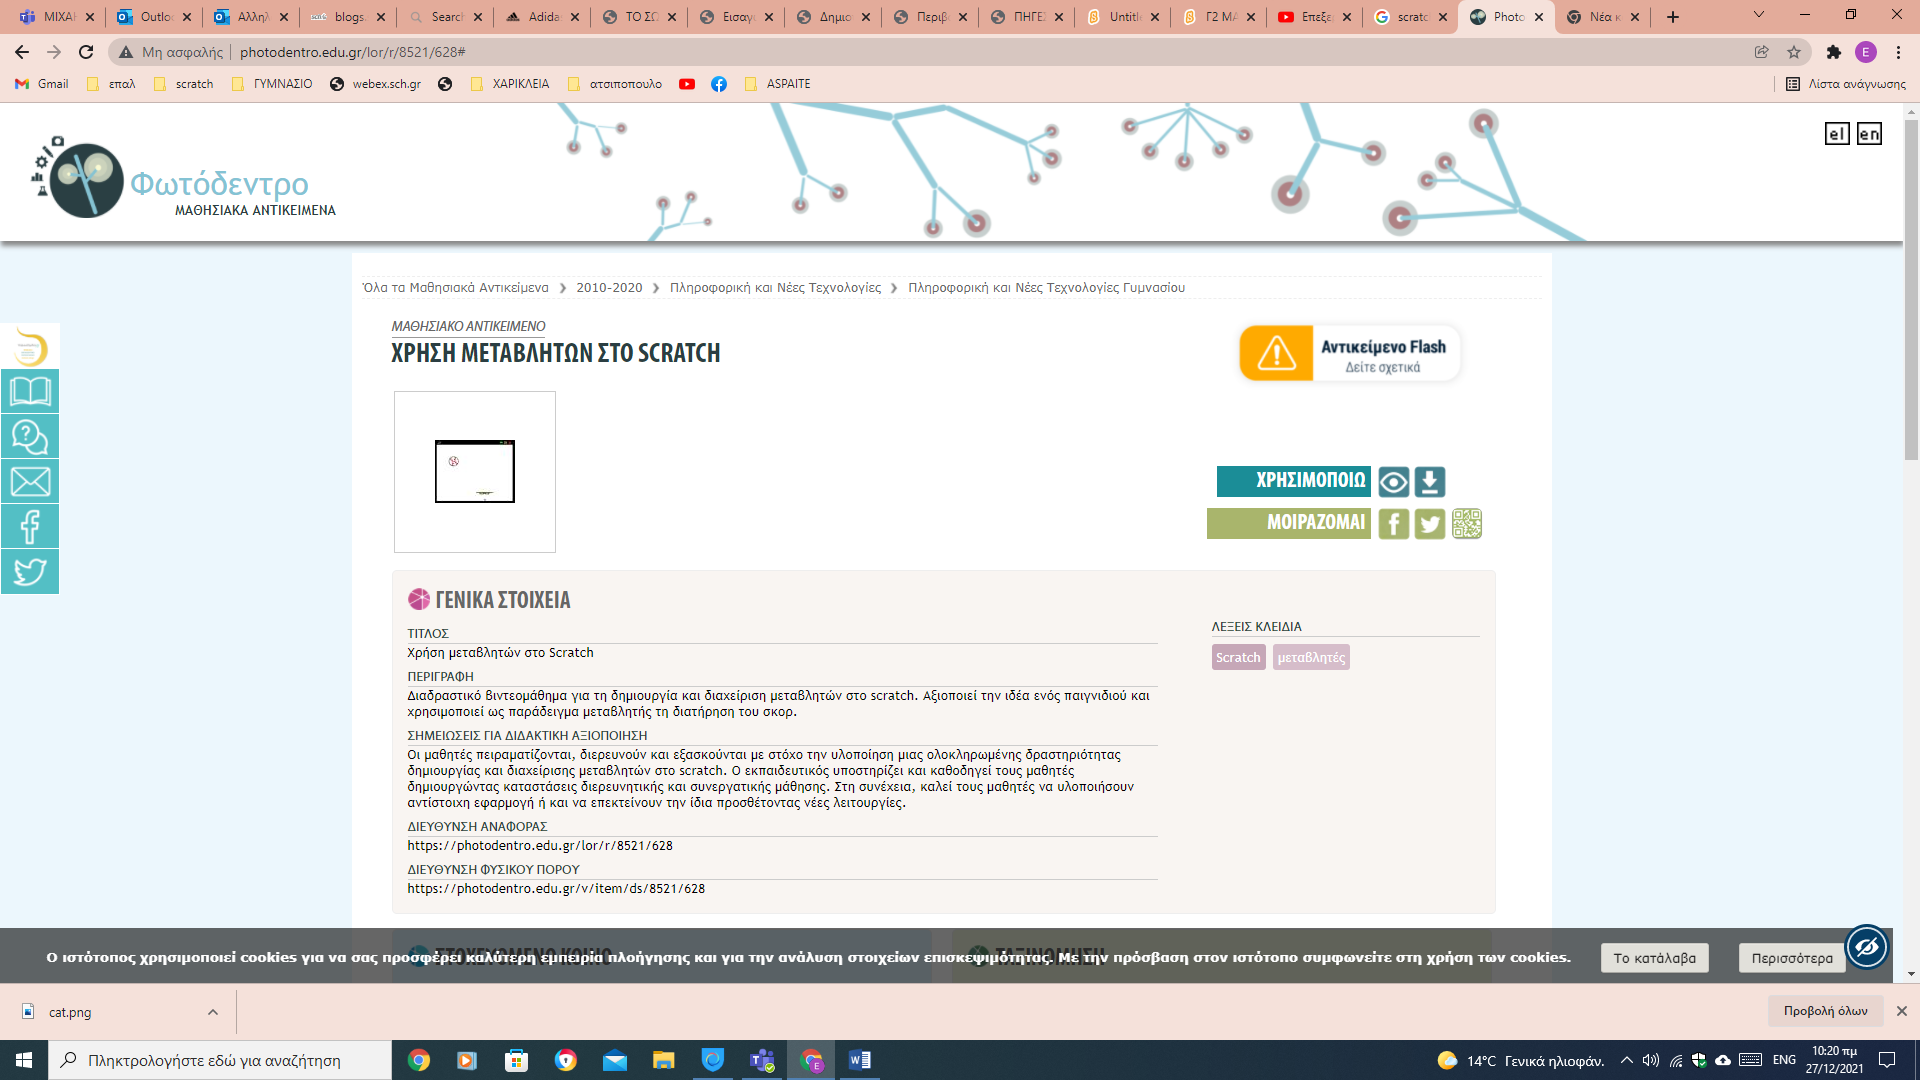Accept cookies with Το κατάλαβα
Screen dimensions: 1920x1080
[1654, 958]
